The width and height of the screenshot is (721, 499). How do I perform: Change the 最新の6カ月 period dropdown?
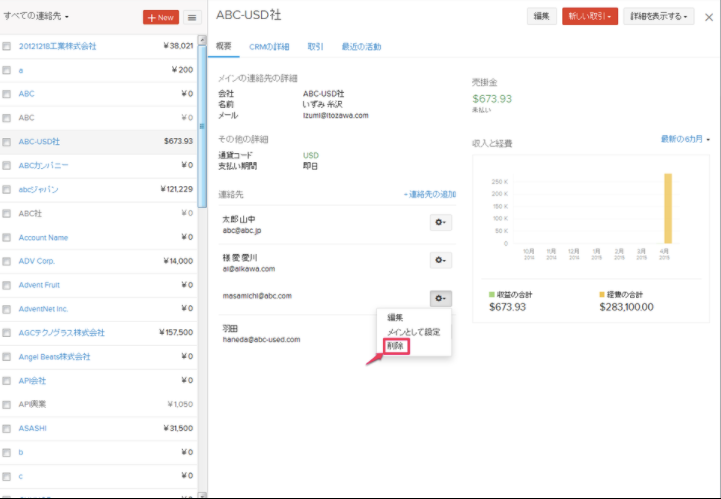pyautogui.click(x=685, y=139)
